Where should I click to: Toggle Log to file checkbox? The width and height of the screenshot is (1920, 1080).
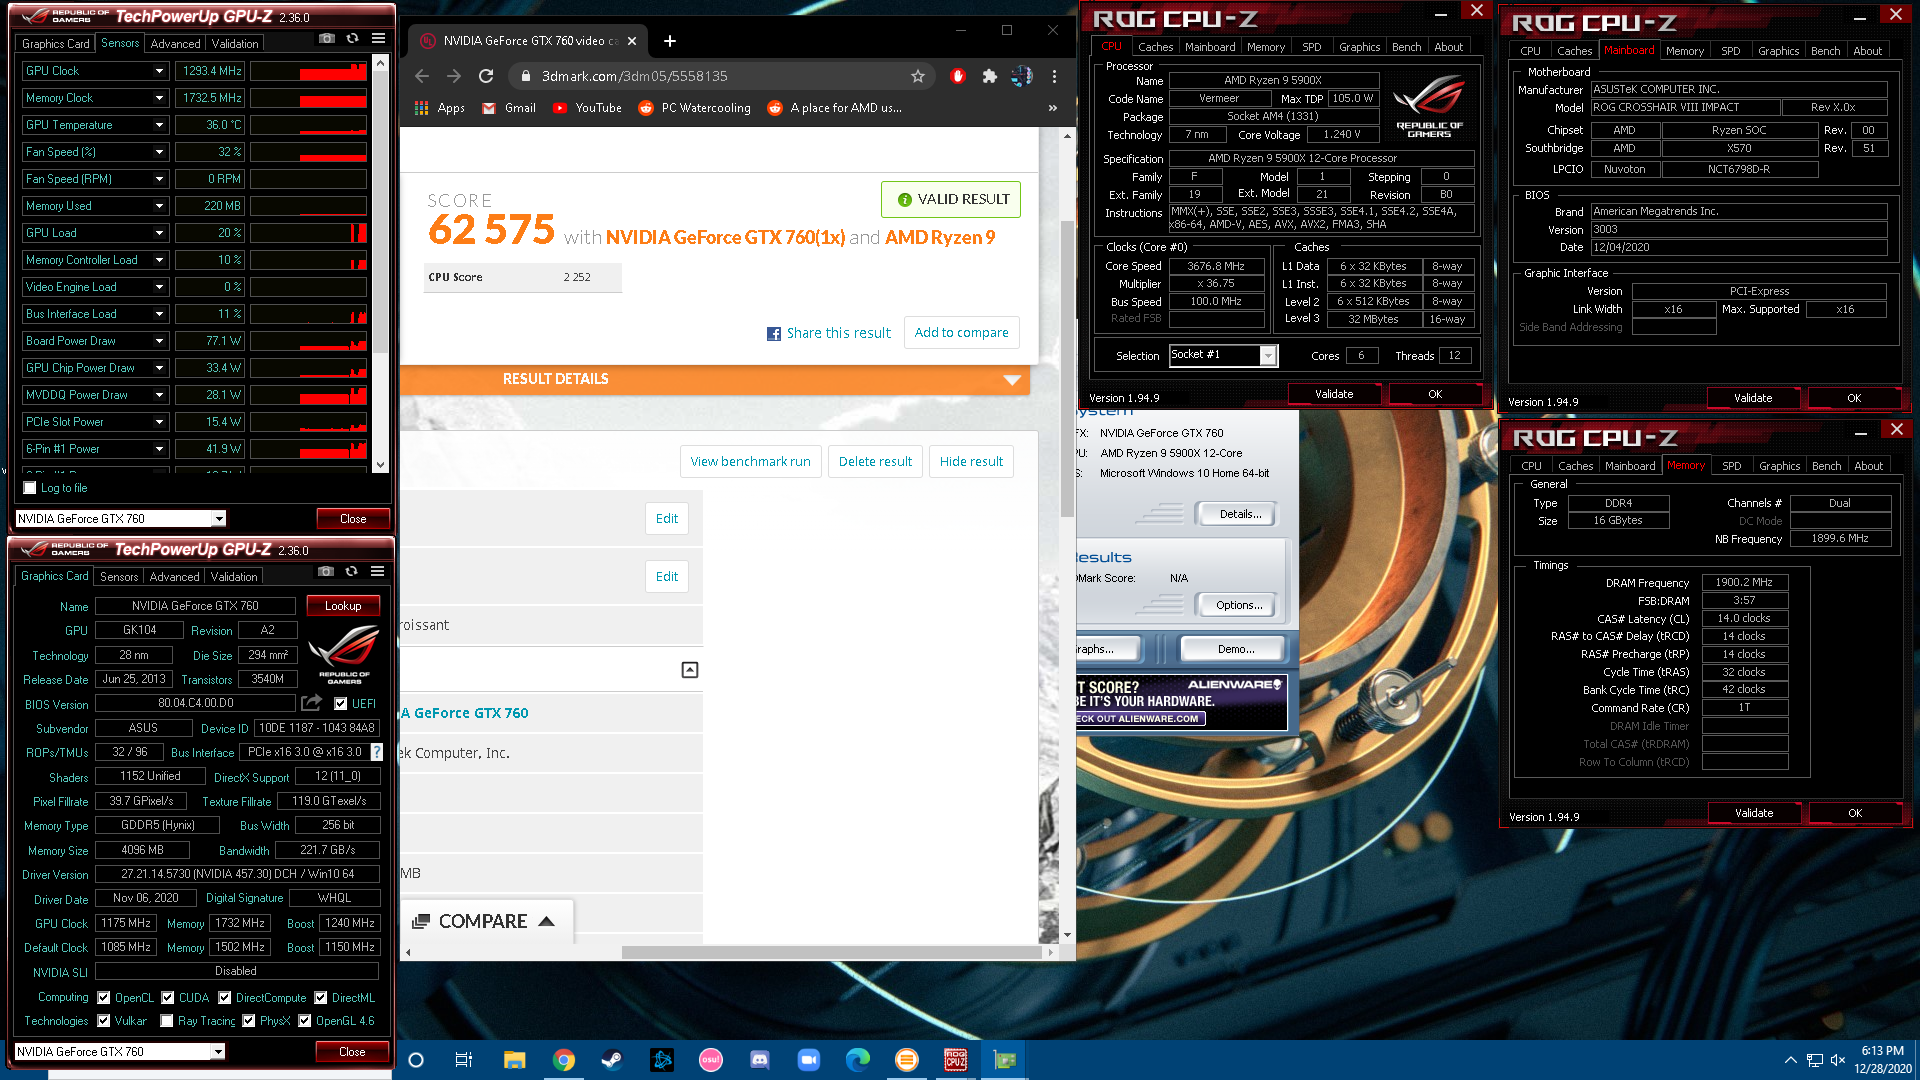click(x=30, y=488)
